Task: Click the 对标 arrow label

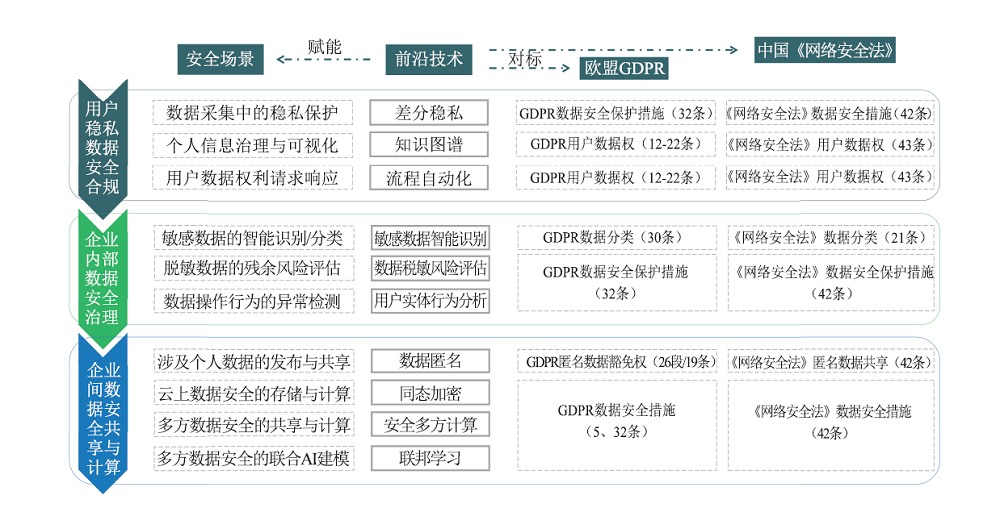Action: tap(525, 59)
